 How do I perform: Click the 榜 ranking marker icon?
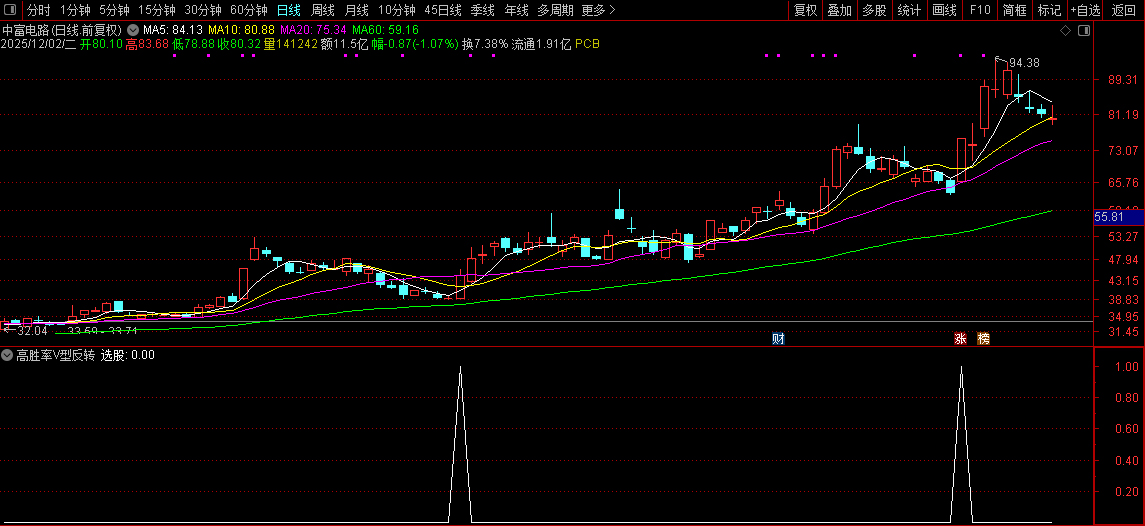coord(983,339)
